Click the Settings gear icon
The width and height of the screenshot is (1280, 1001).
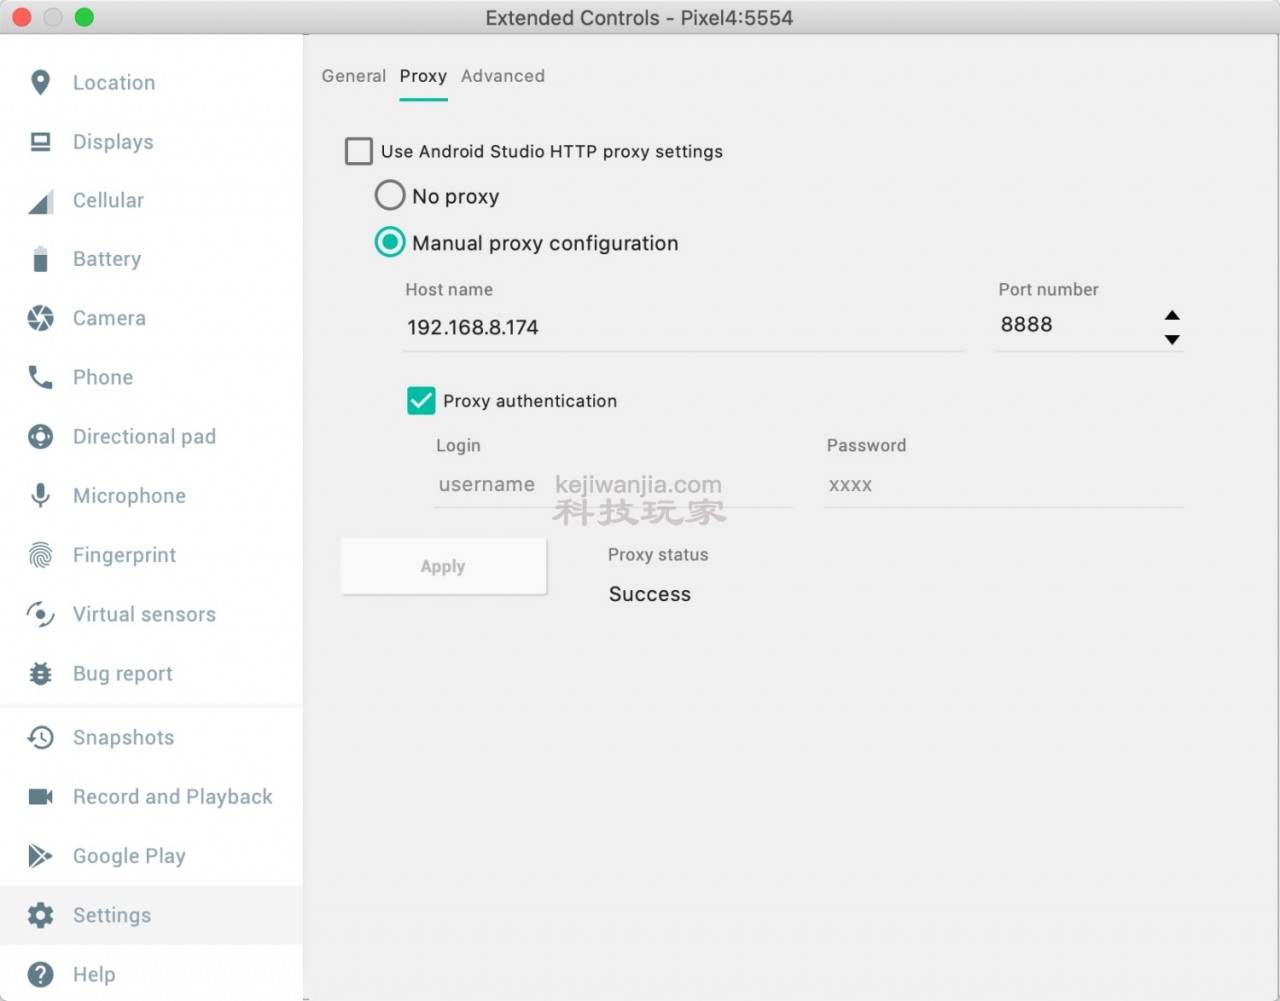(40, 915)
